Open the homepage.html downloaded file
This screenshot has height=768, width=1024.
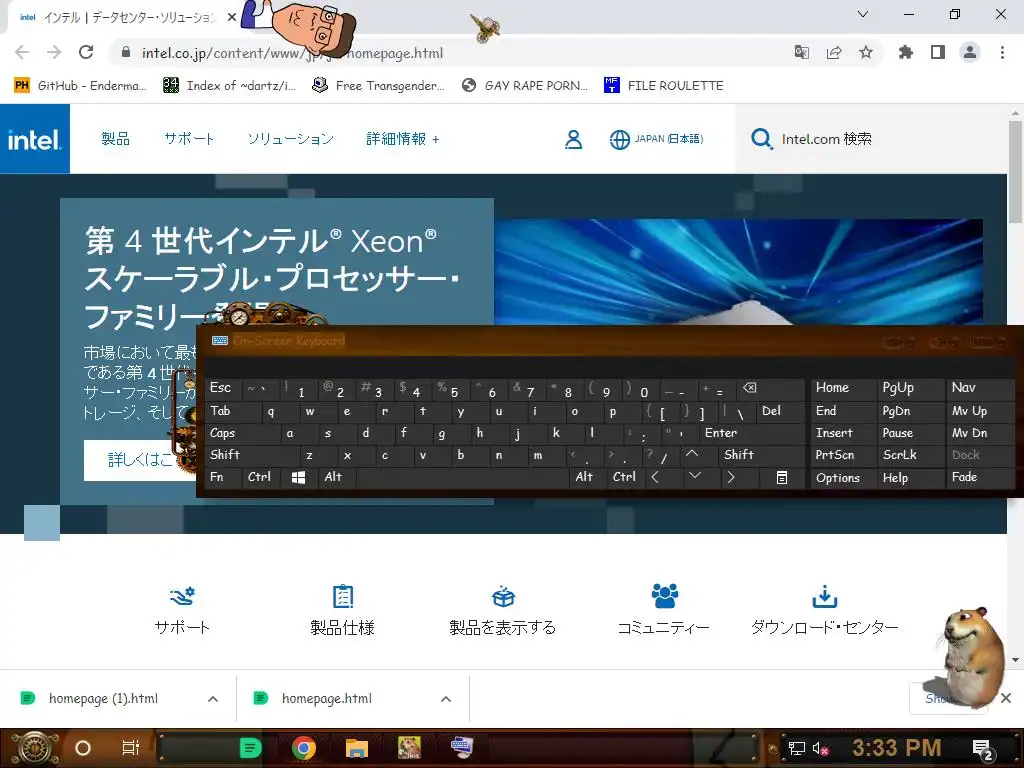pos(327,699)
